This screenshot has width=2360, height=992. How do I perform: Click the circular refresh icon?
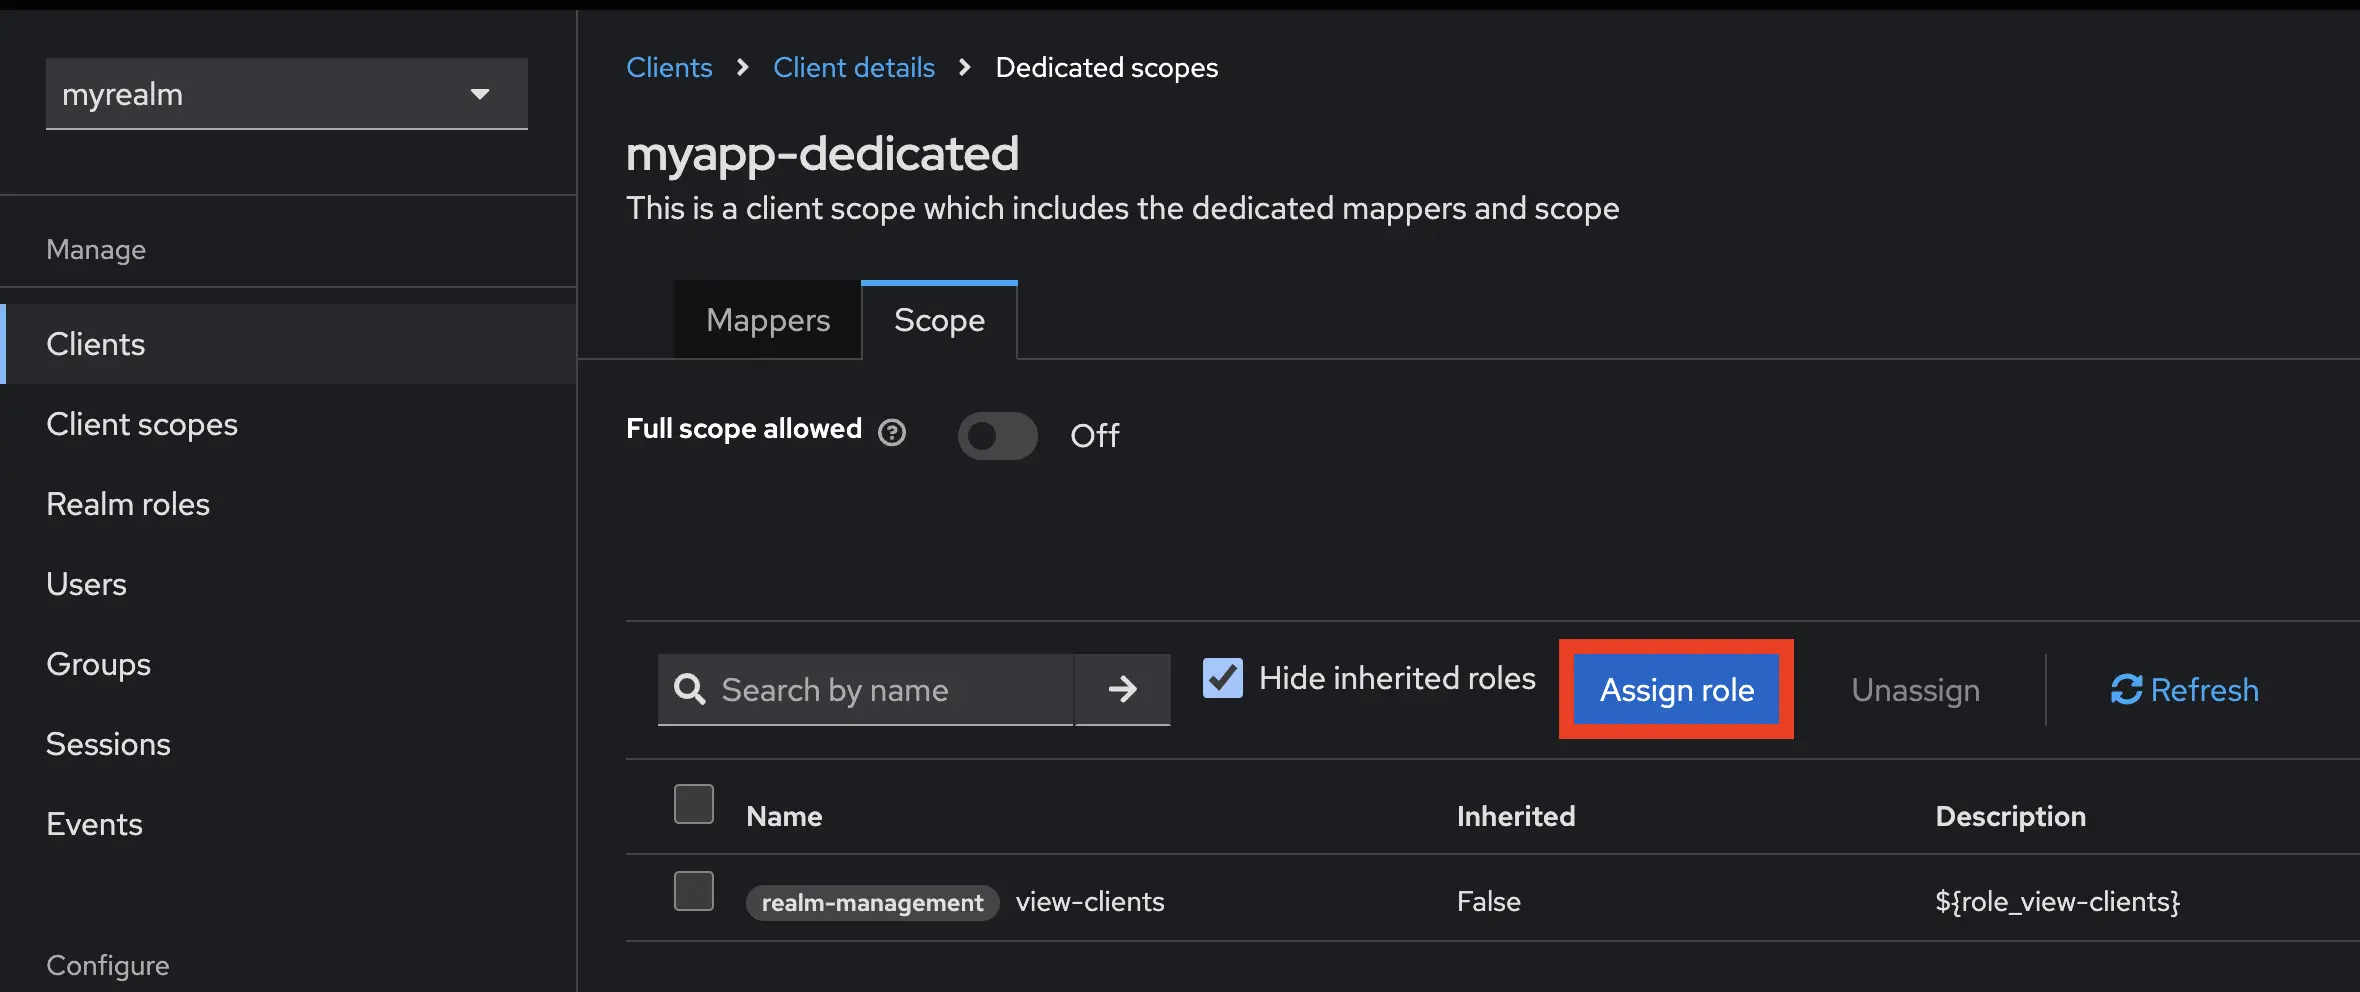[x=2127, y=690]
